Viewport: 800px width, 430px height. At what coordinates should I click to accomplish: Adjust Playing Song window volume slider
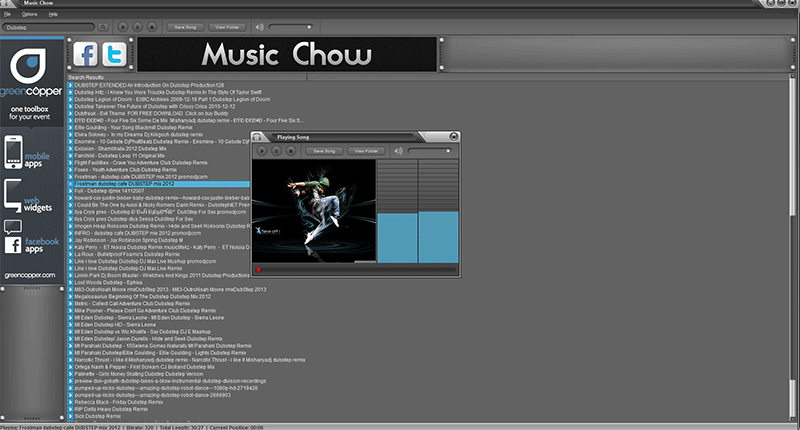tap(430, 151)
